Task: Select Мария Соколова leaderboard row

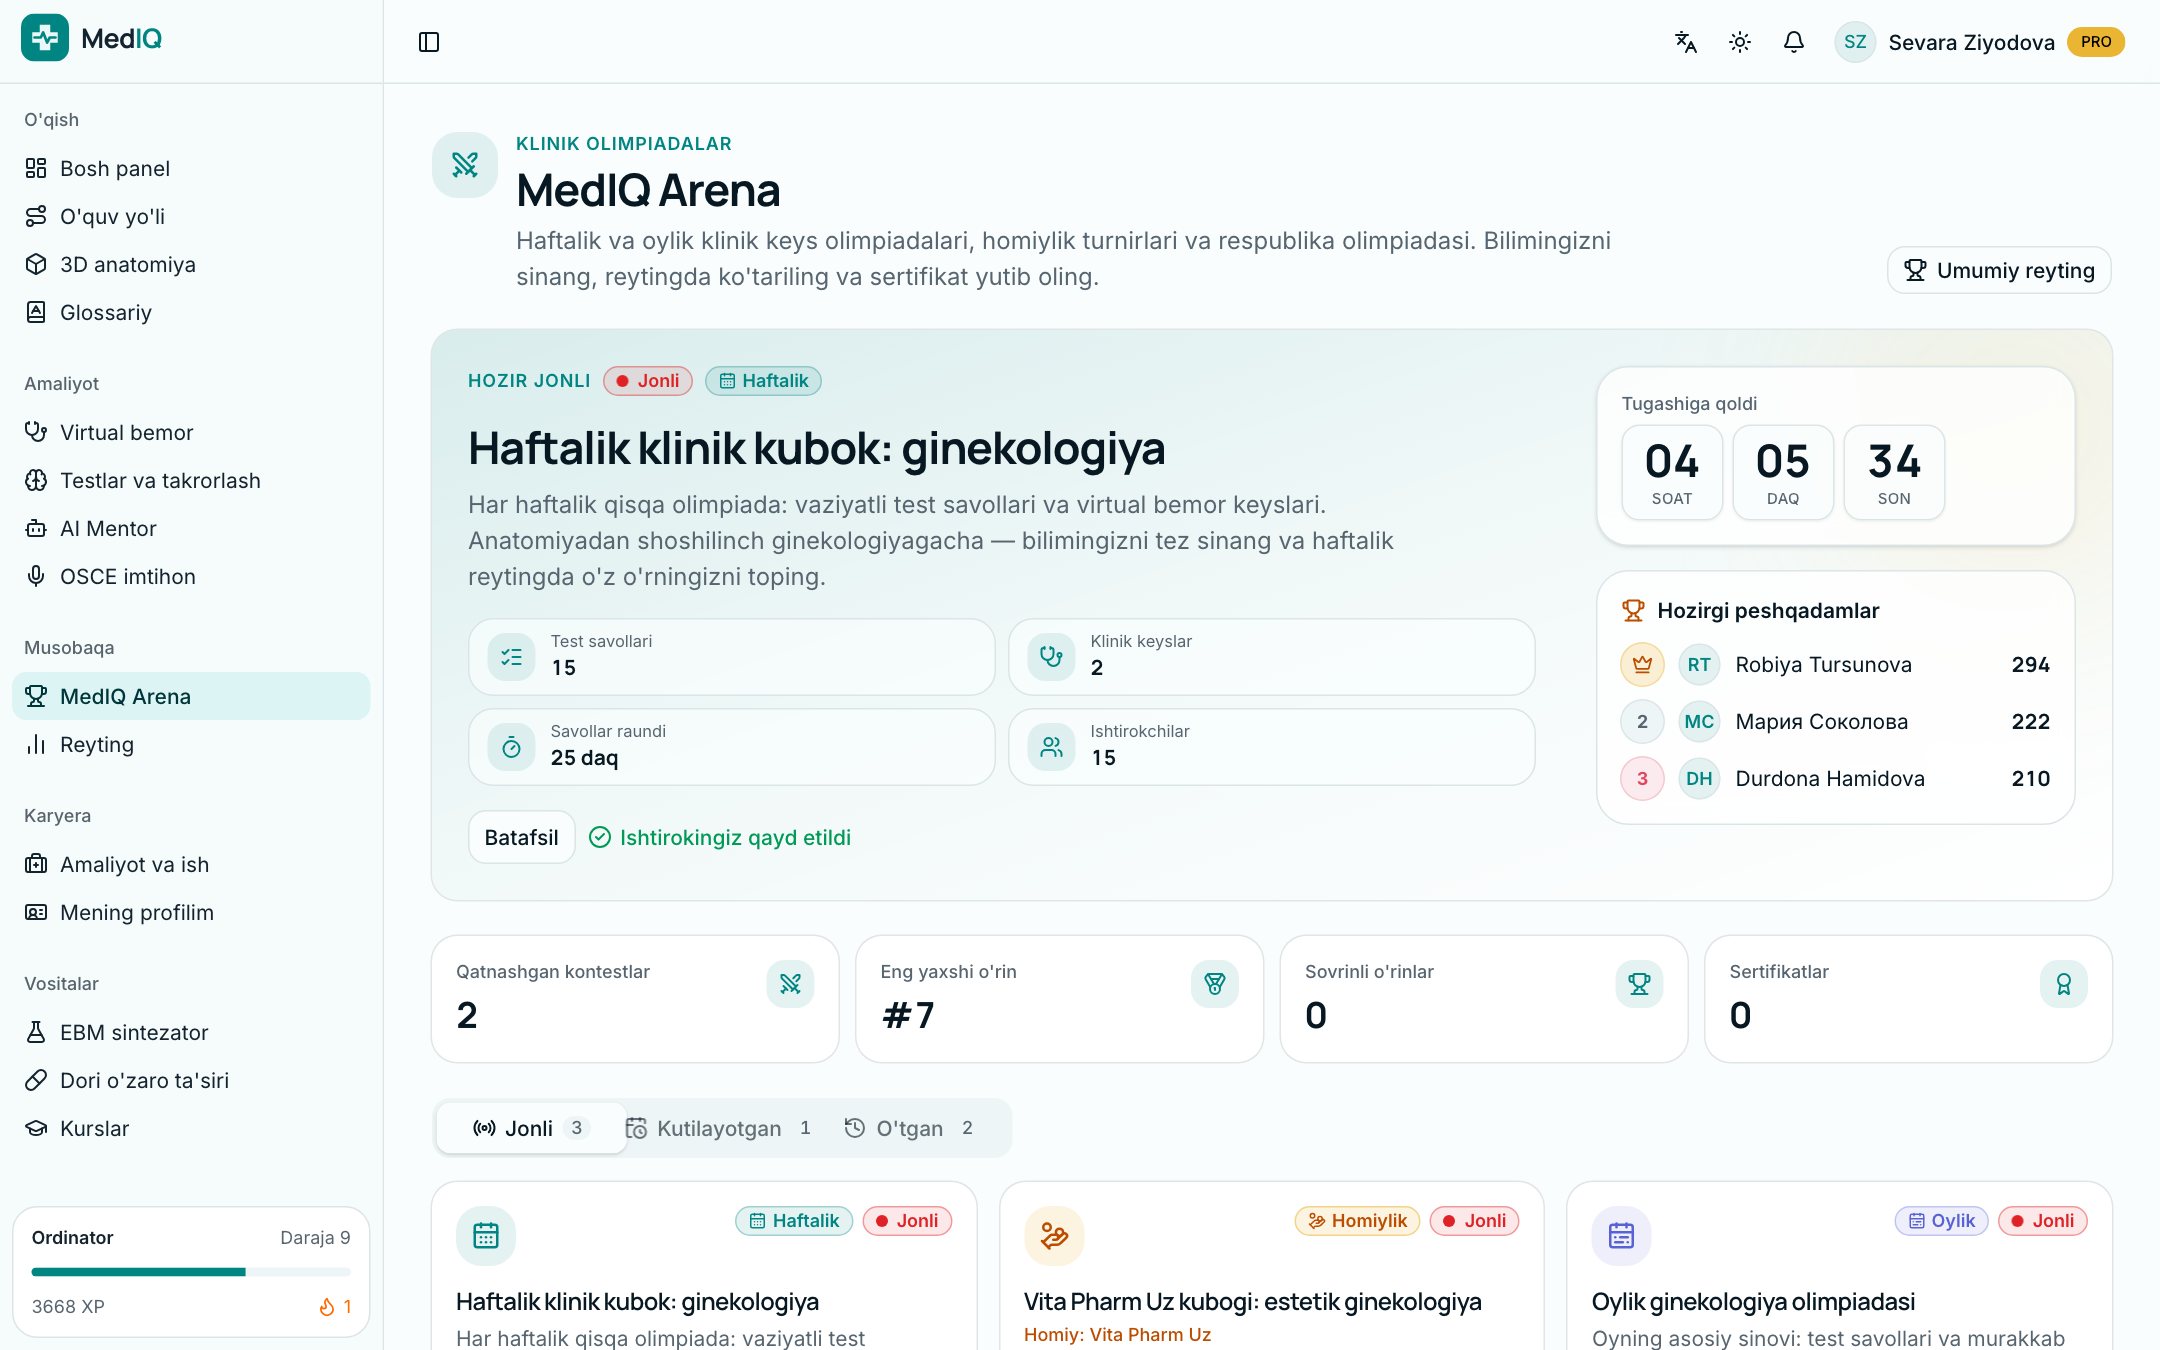Action: click(x=1836, y=721)
